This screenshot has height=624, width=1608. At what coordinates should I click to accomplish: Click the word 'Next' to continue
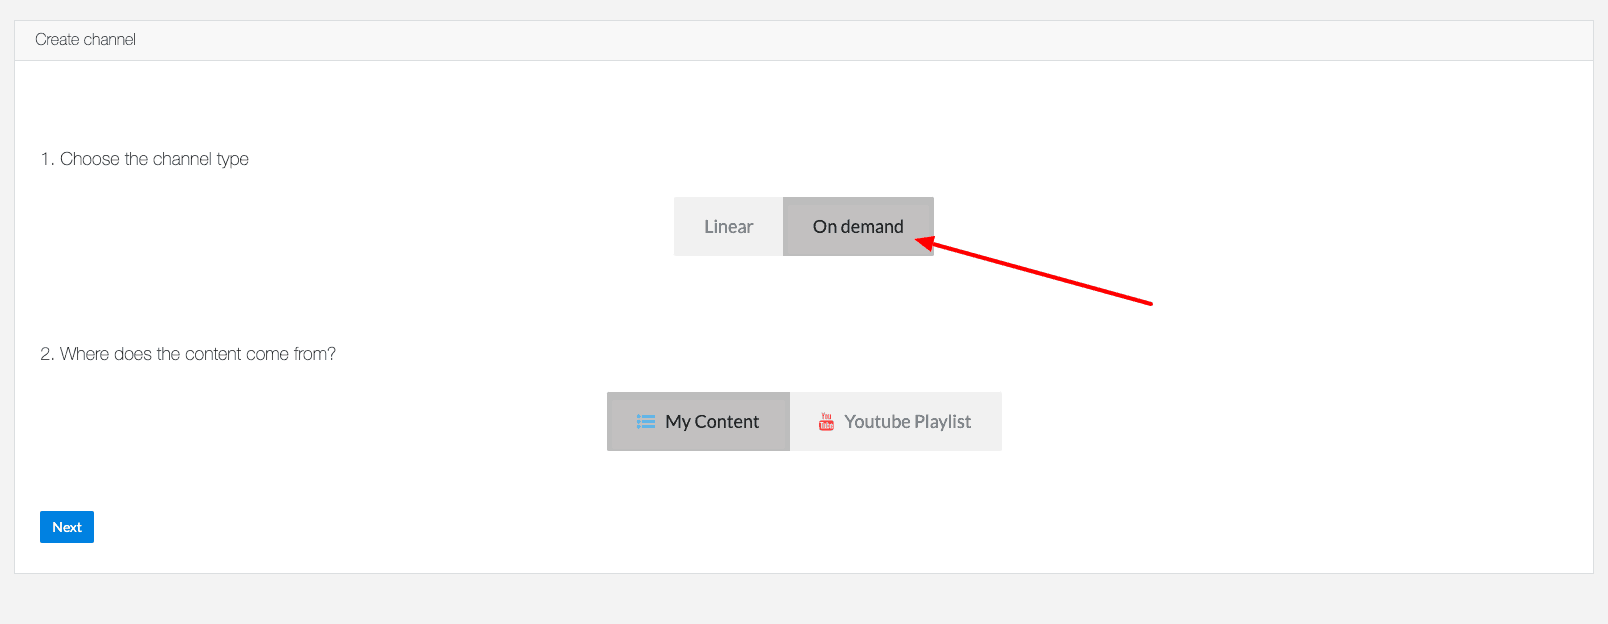coord(67,527)
